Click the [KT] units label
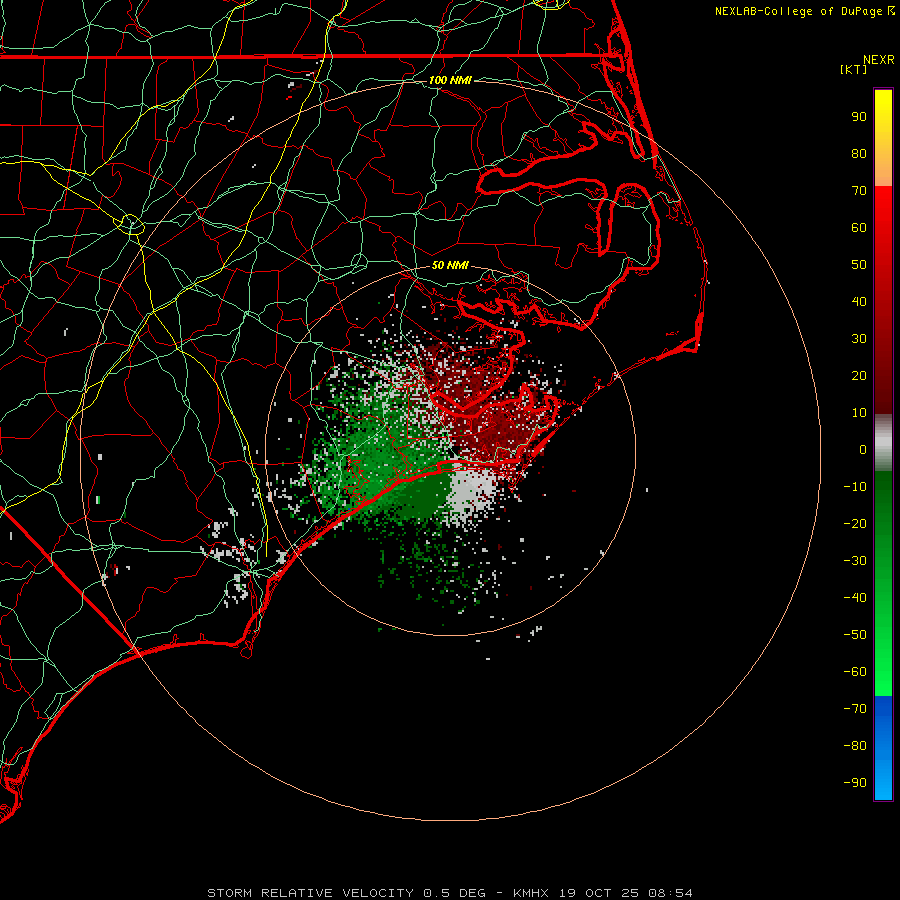 tap(854, 69)
